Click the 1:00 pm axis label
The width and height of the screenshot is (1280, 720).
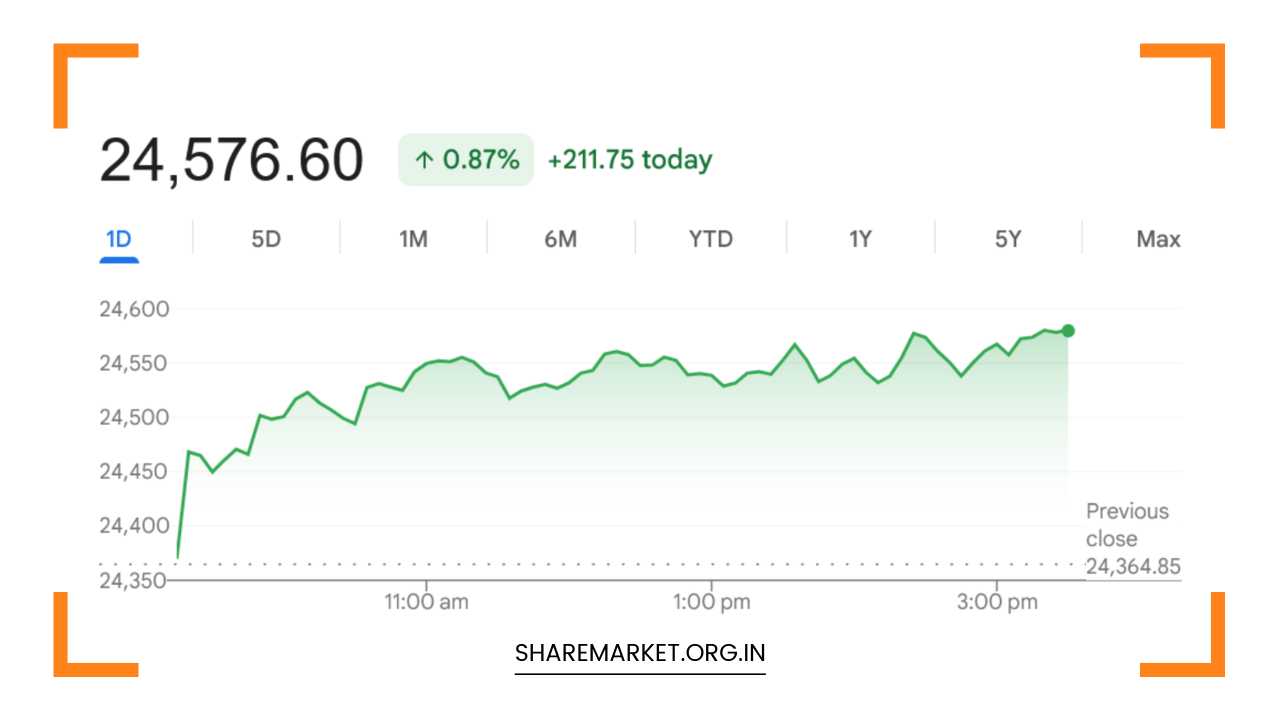711,602
